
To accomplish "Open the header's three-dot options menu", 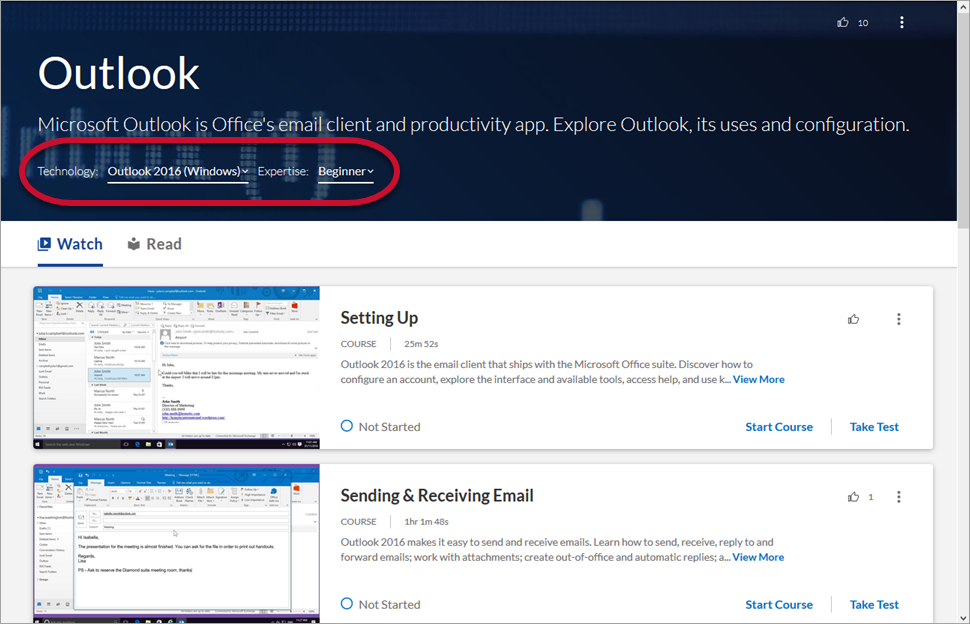I will [902, 22].
